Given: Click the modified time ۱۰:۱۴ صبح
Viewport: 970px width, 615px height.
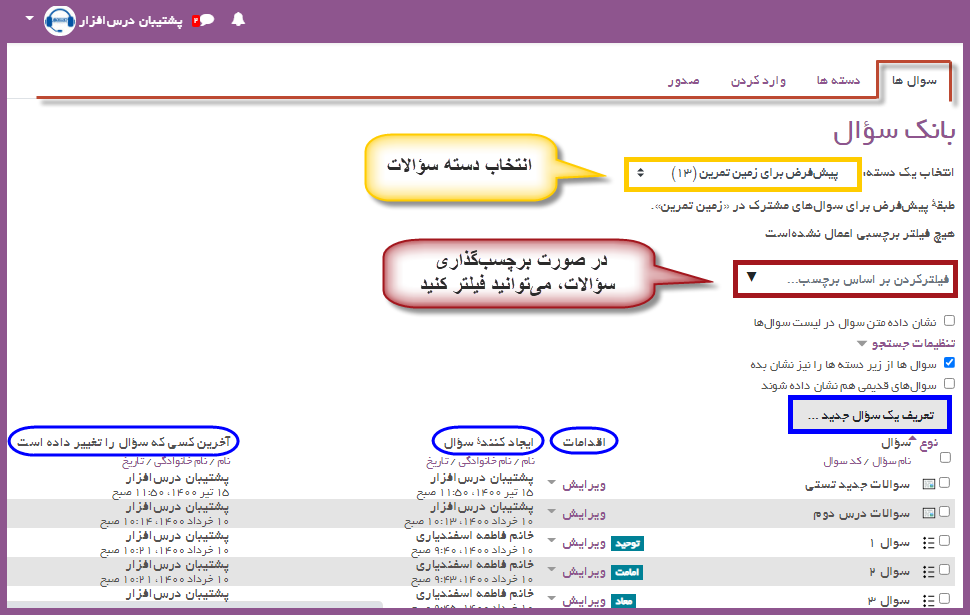Looking at the screenshot, I should (x=124, y=522).
